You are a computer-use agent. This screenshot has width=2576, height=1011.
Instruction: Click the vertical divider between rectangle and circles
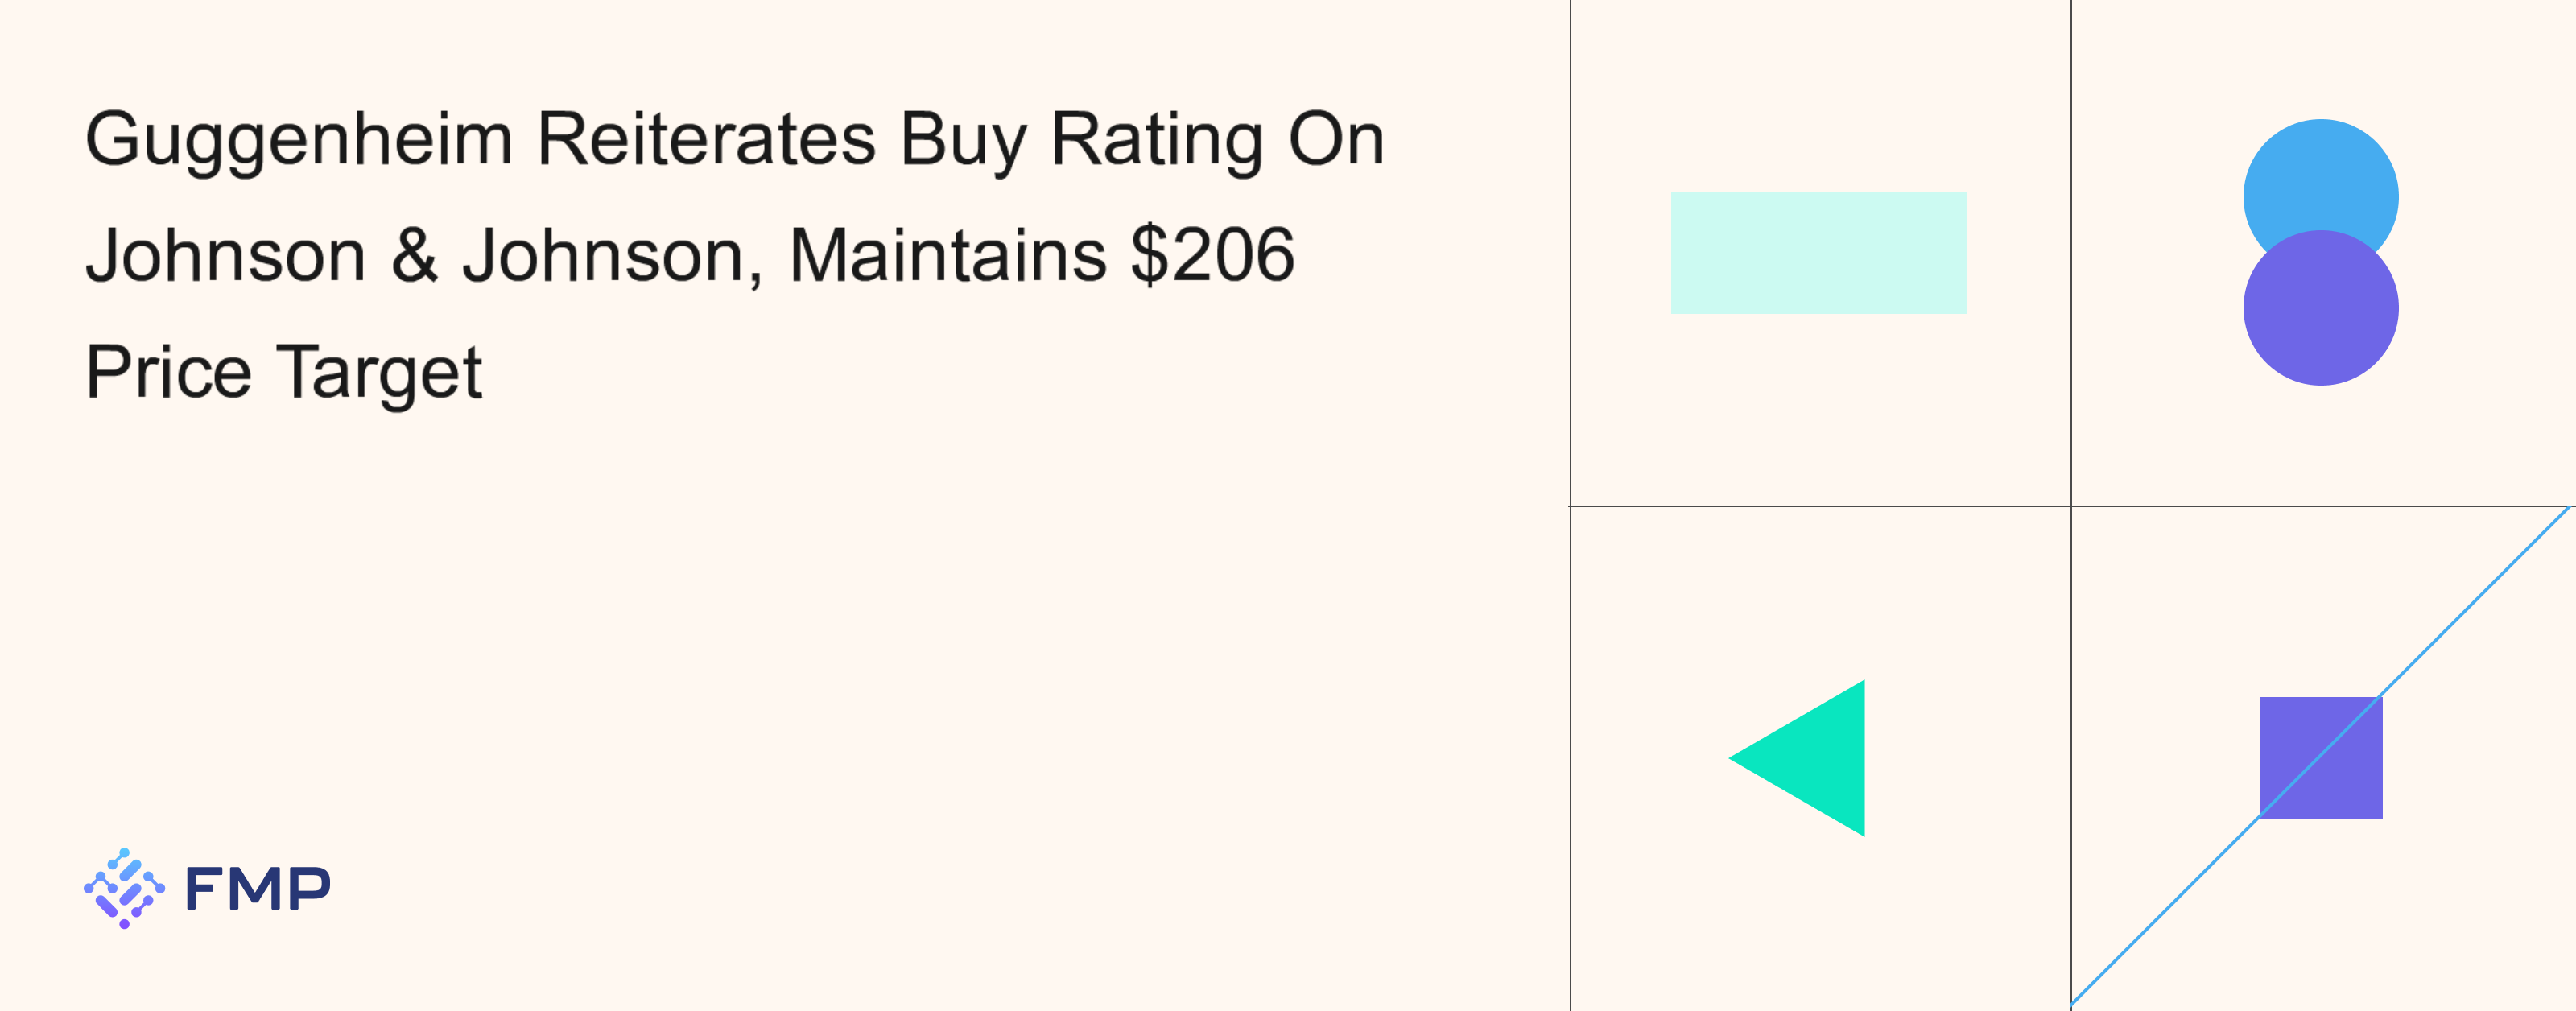pyautogui.click(x=2071, y=250)
